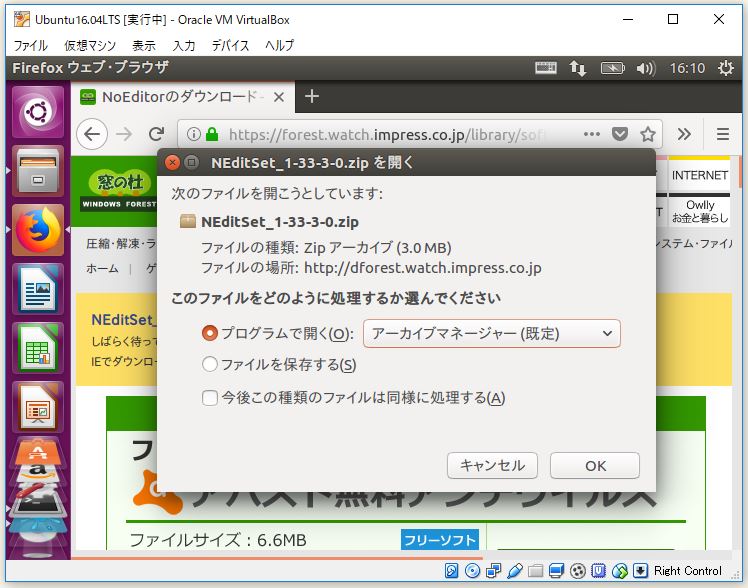Open VirtualBox デバイス menu

click(x=230, y=46)
